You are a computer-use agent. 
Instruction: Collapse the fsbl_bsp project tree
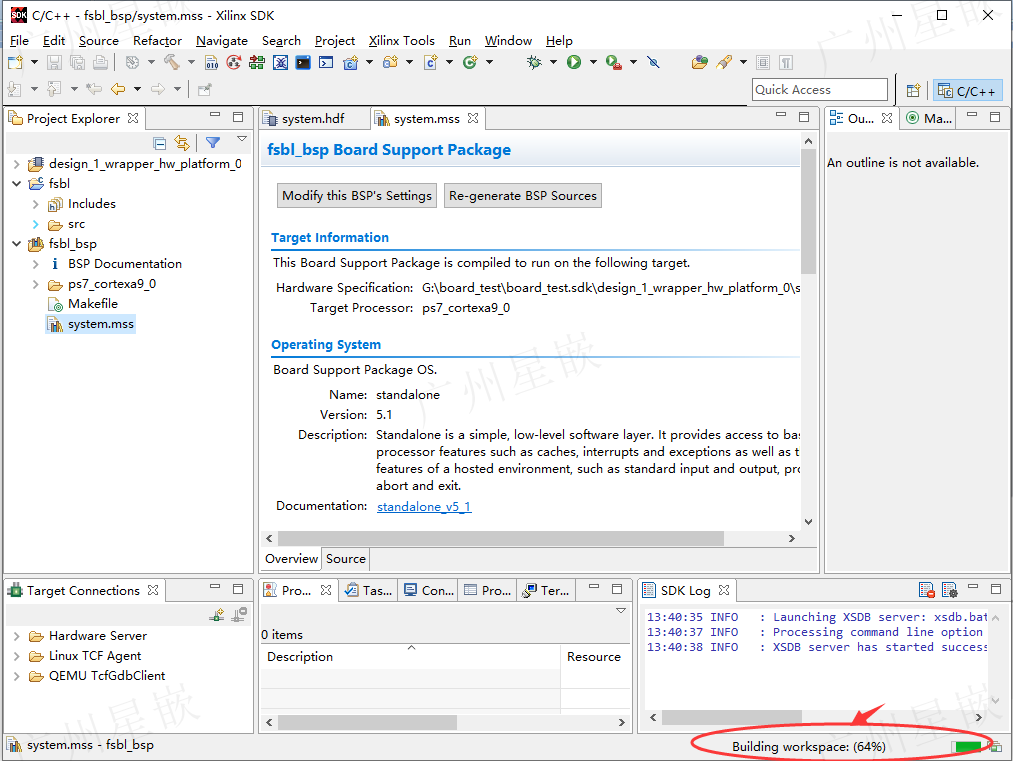click(17, 244)
